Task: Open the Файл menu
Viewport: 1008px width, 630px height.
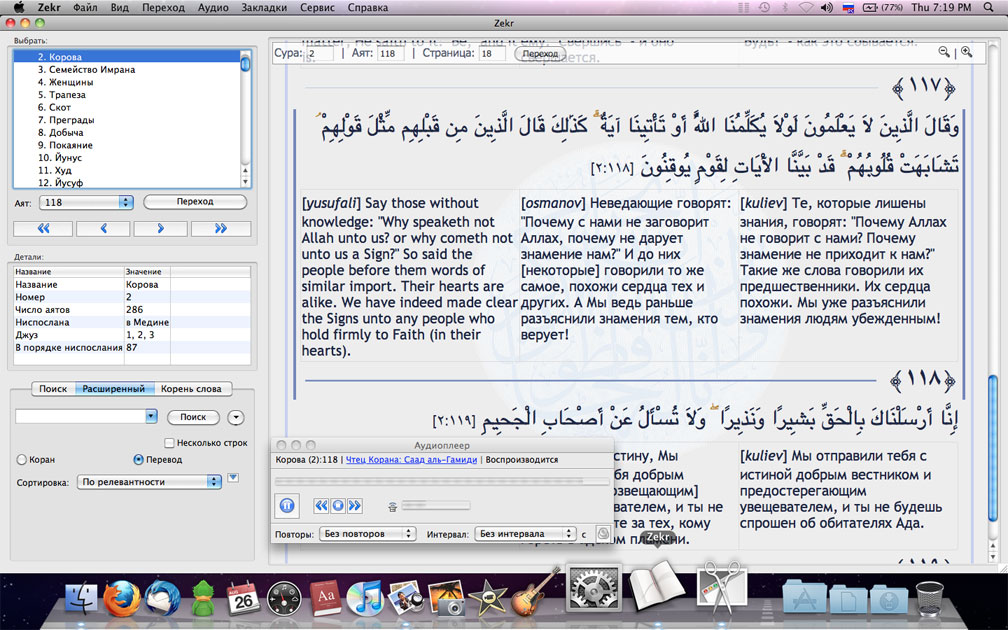Action: [x=85, y=8]
